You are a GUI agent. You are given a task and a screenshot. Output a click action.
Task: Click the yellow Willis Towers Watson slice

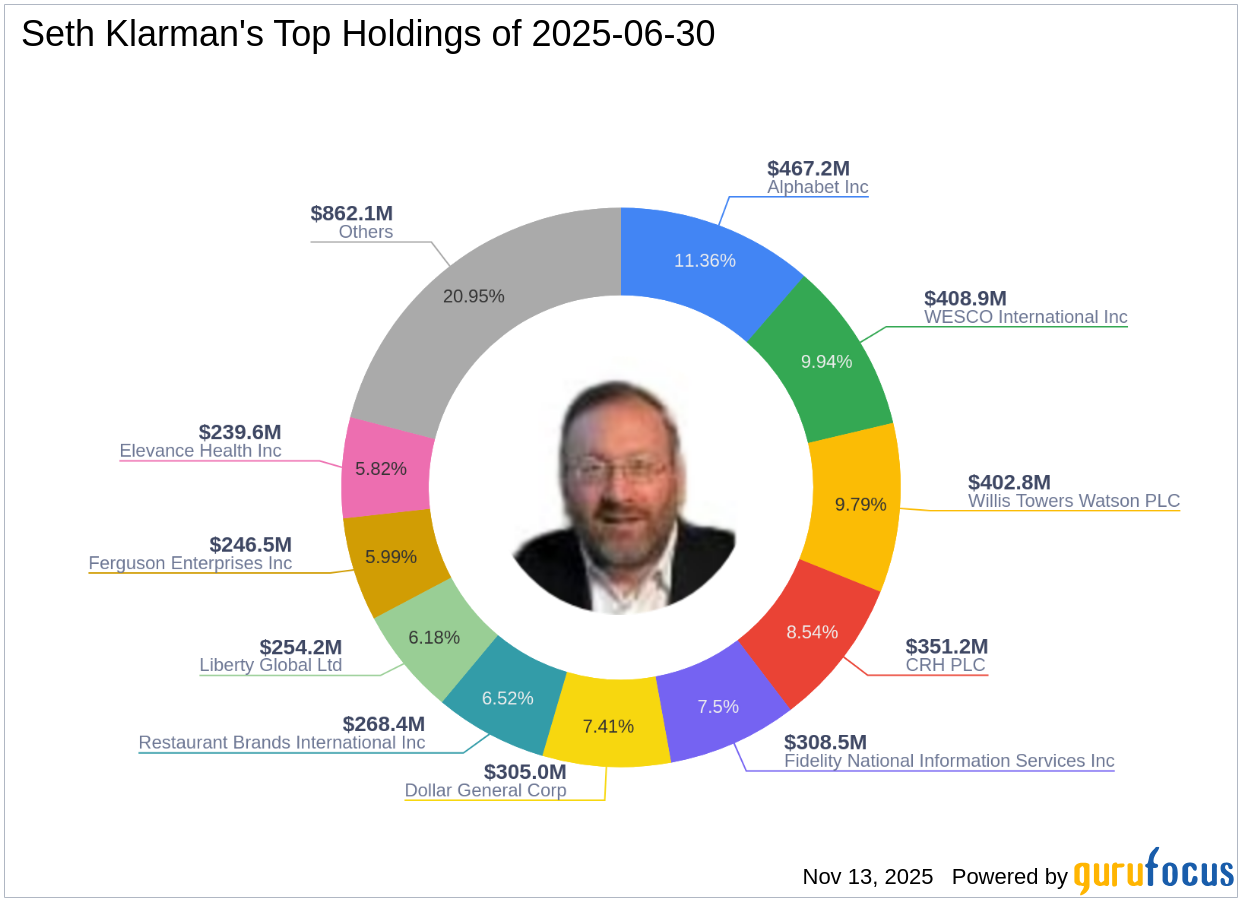(860, 504)
